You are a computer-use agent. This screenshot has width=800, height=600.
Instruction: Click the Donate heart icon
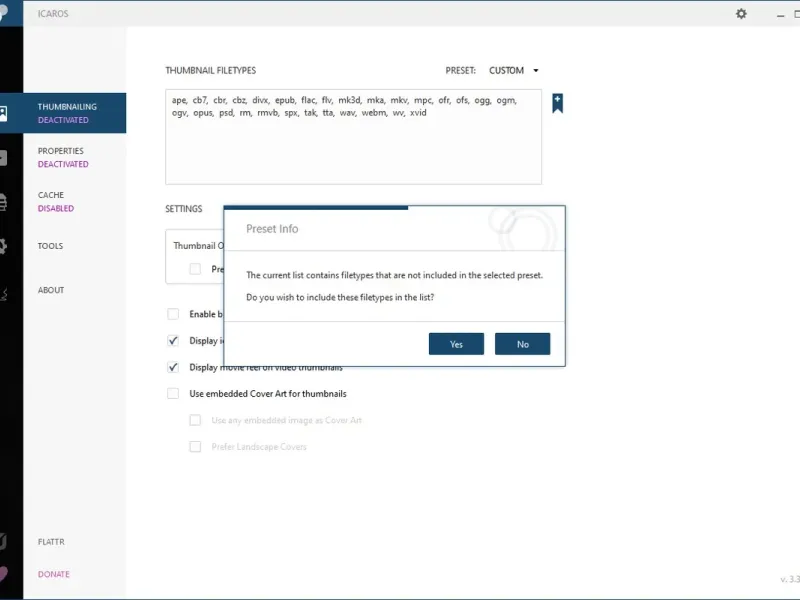click(x=4, y=573)
